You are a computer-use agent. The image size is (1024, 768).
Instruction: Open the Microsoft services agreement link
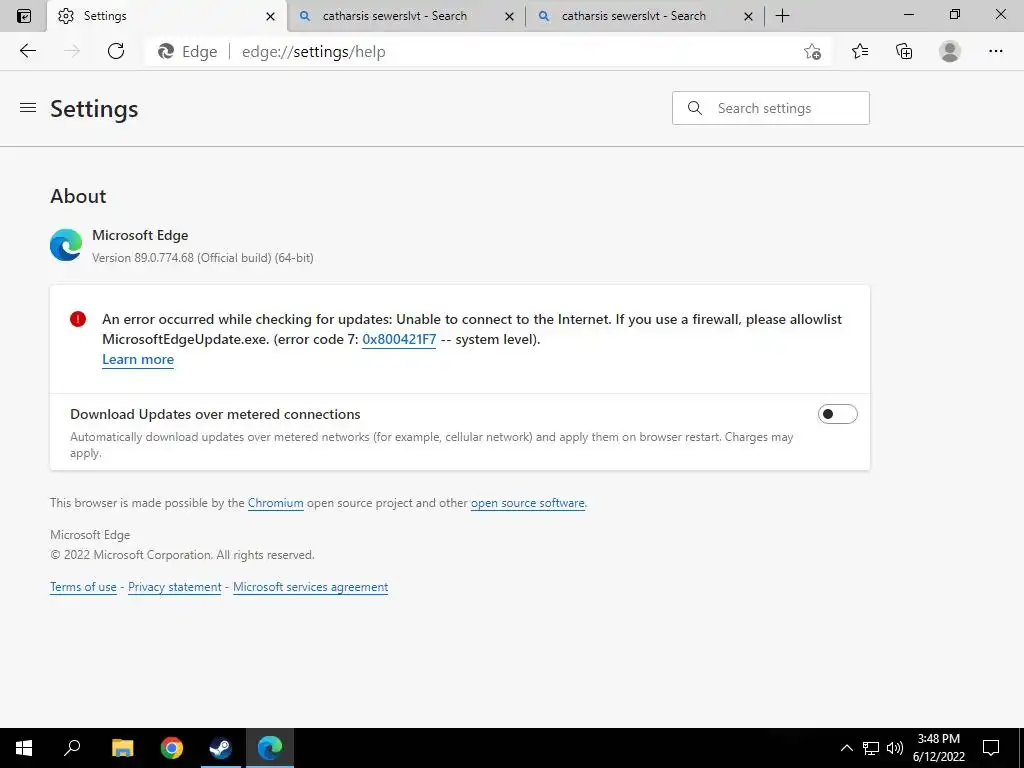[310, 587]
